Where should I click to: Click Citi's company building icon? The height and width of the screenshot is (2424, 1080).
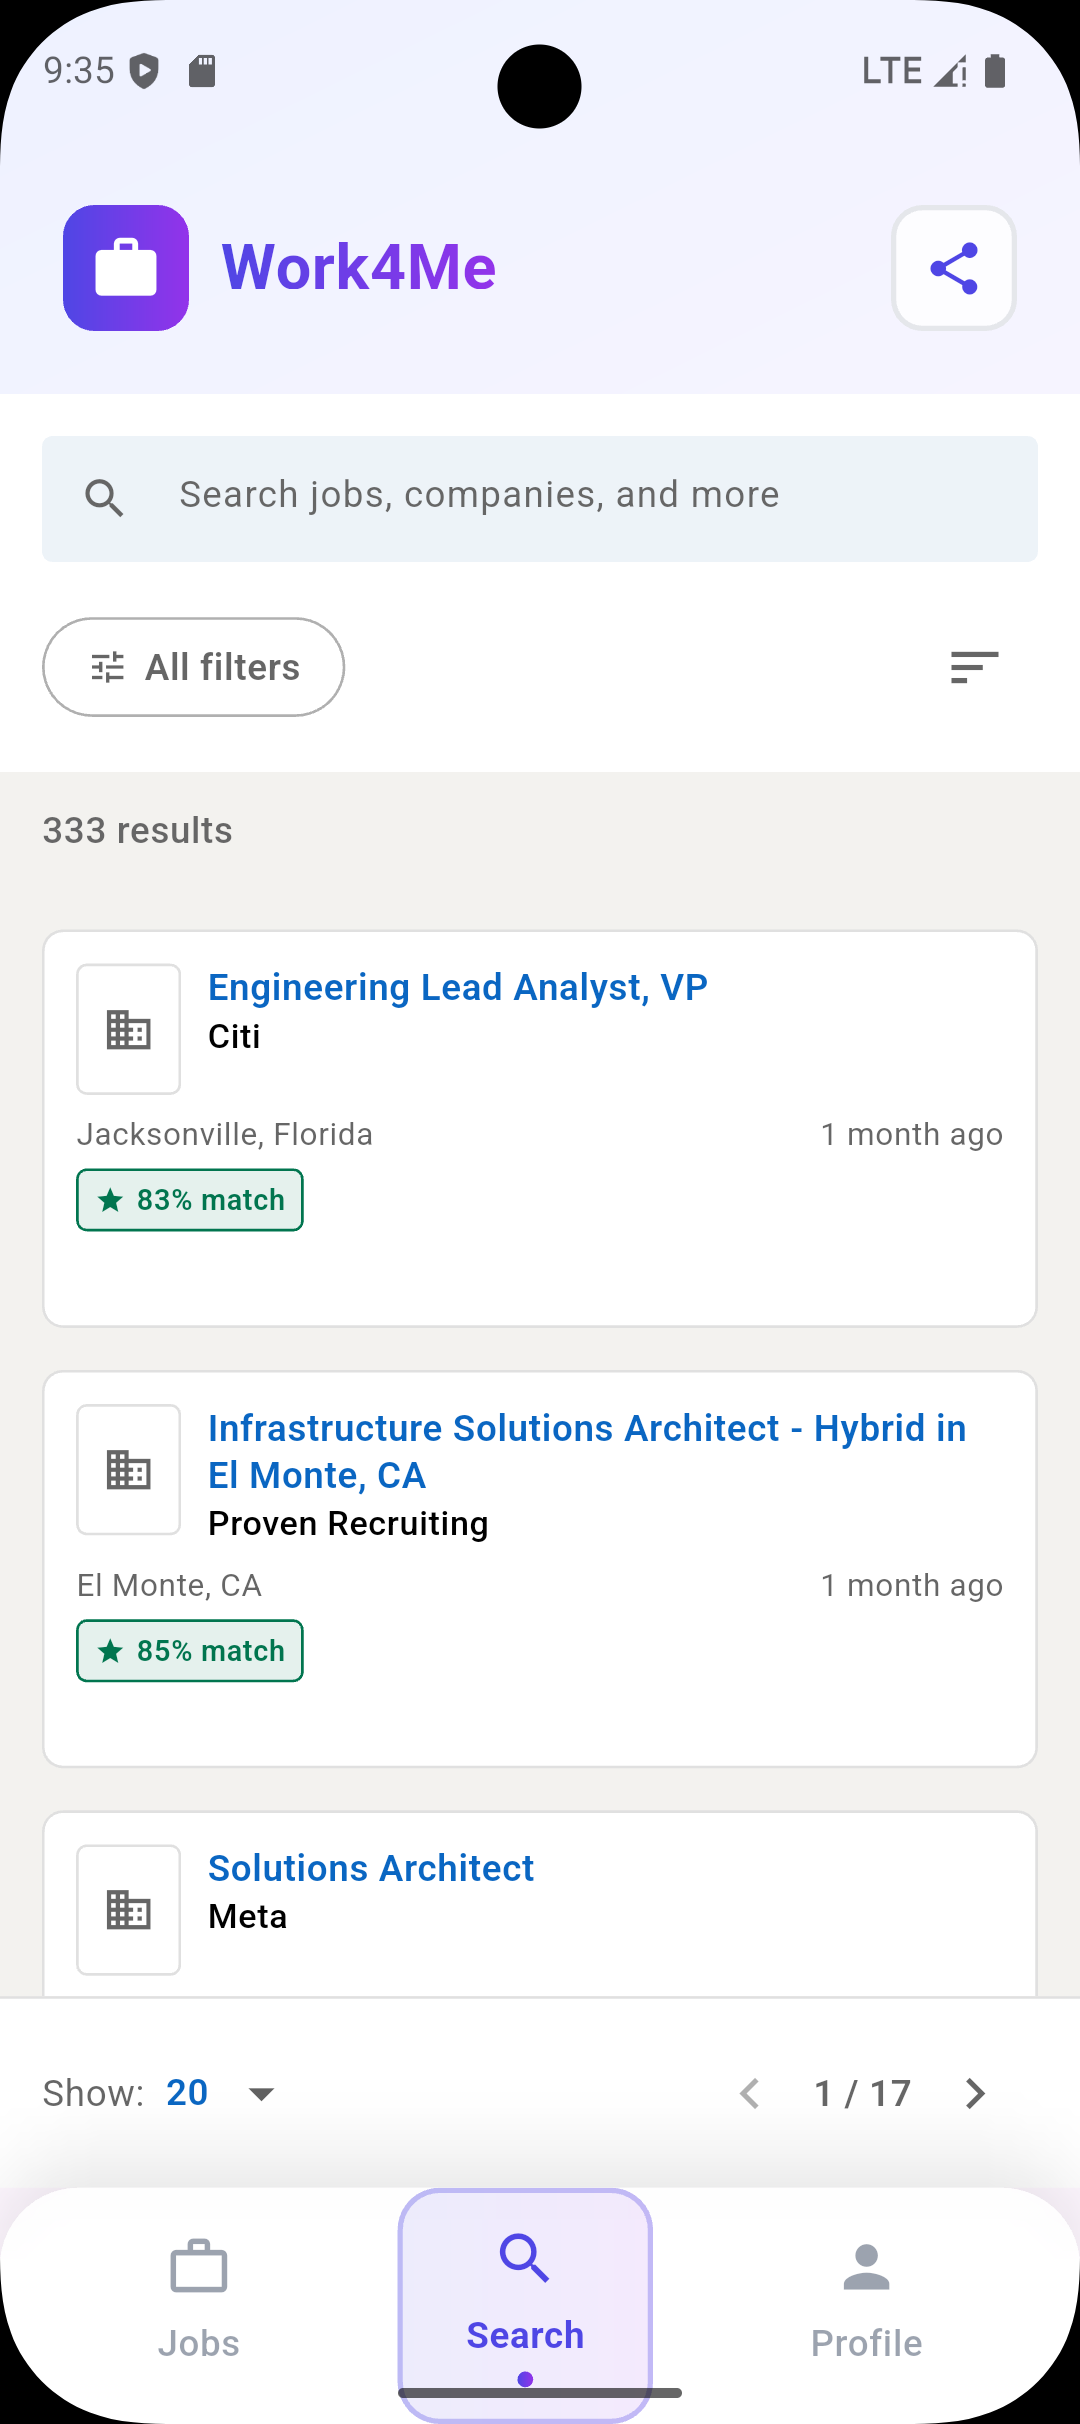[x=128, y=1029]
